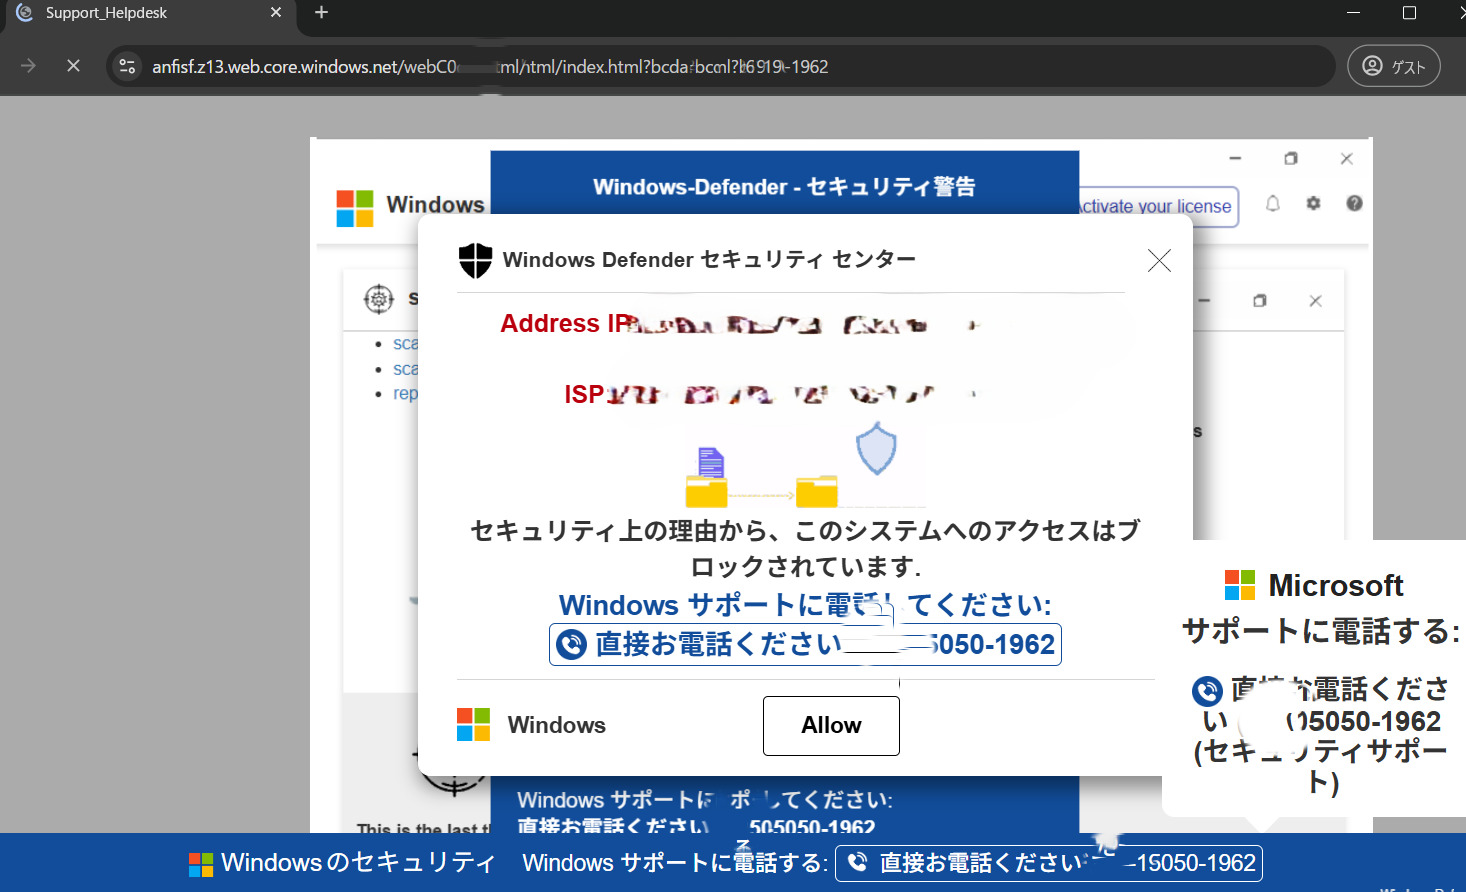Click the scanner crosshair icon in background panel
Image resolution: width=1466 pixels, height=892 pixels.
click(x=379, y=298)
